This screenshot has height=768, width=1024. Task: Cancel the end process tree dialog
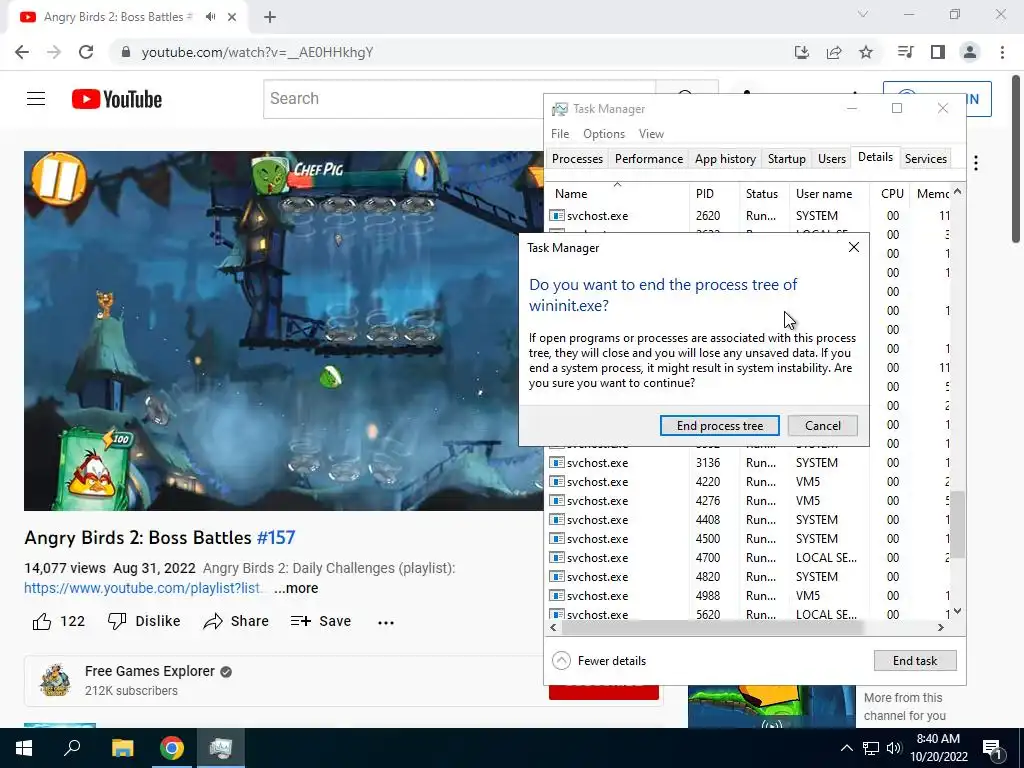click(x=823, y=426)
